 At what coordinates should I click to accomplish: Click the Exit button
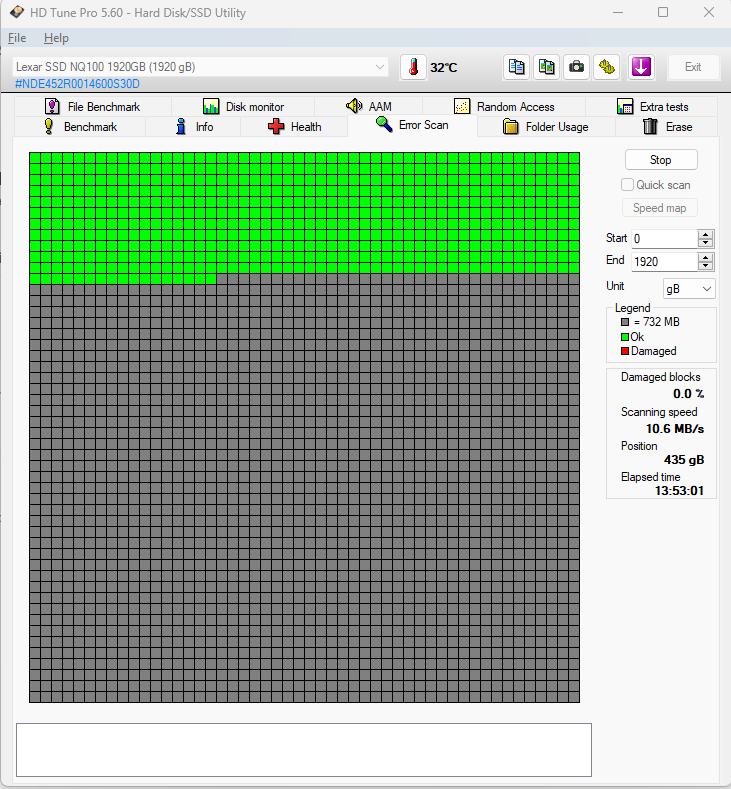click(x=693, y=67)
